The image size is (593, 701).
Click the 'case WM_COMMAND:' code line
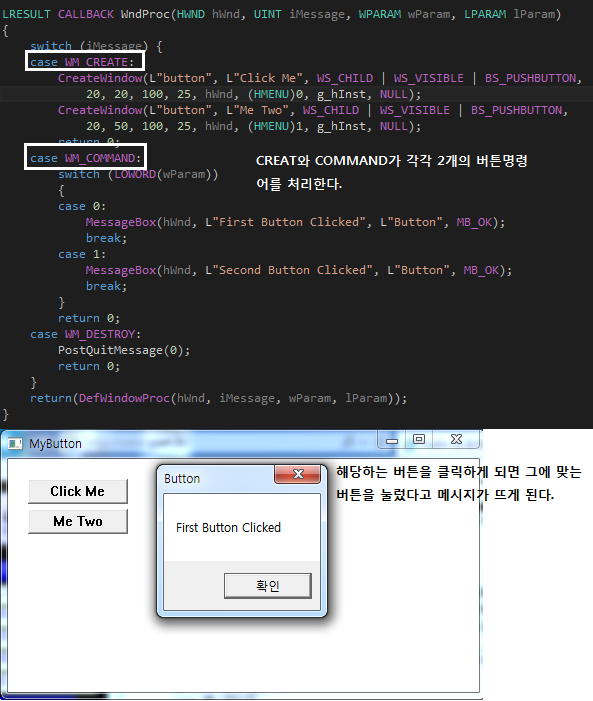[x=85, y=158]
